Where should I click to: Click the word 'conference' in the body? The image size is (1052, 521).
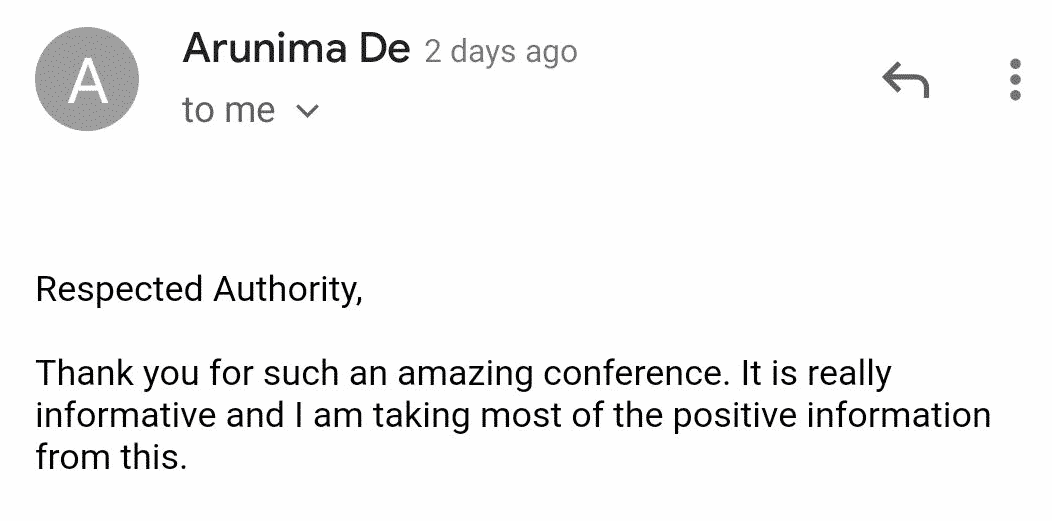[x=636, y=373]
